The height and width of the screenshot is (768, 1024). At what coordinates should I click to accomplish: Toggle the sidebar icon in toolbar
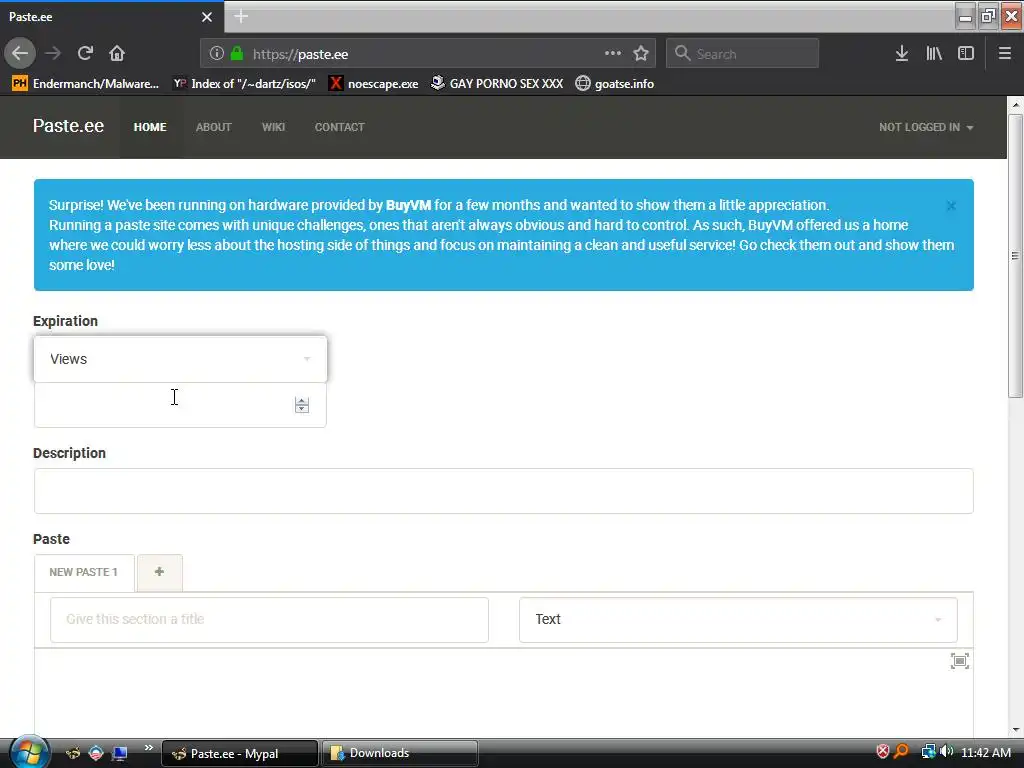966,54
